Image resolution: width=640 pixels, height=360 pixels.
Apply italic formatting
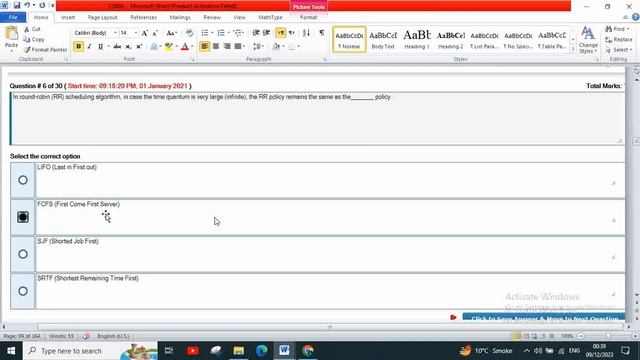click(89, 47)
